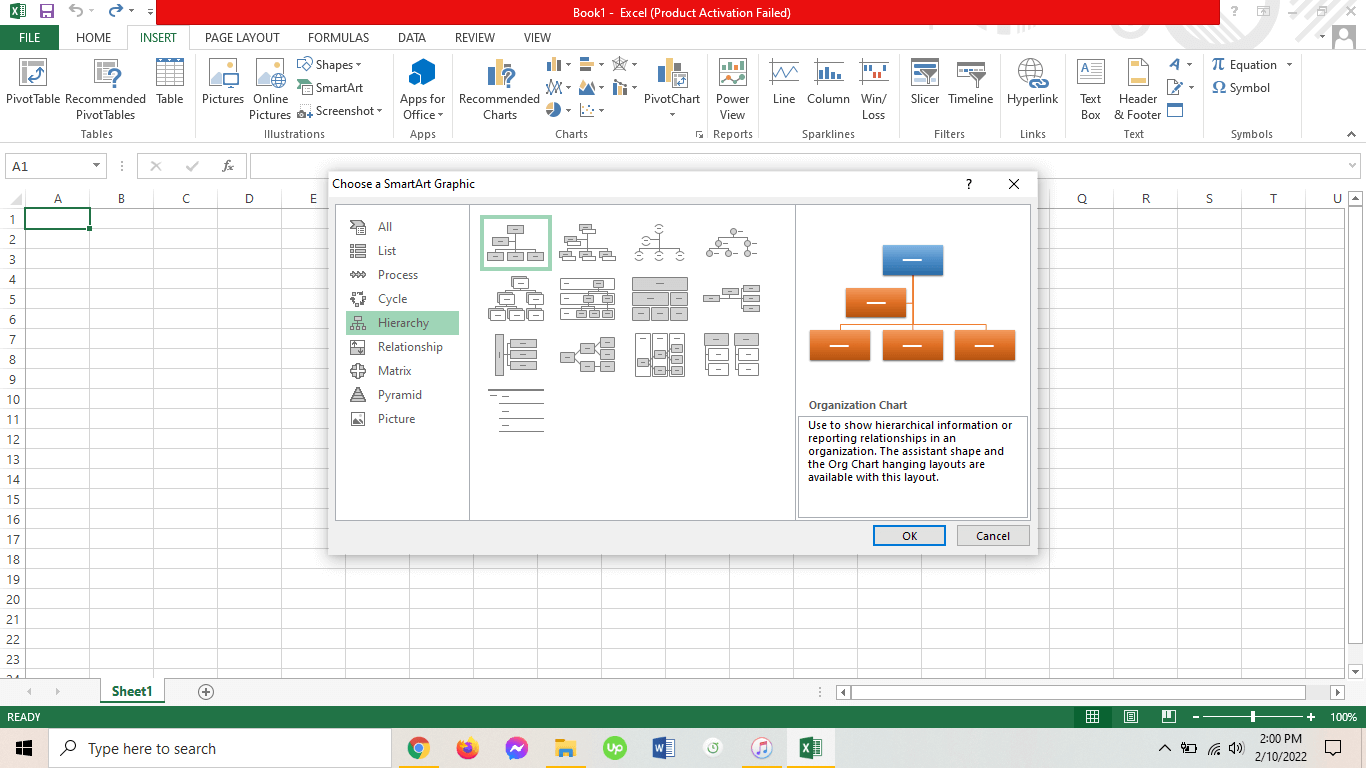
Task: Choose the Horizontal Multi-Level Hierarchy layout
Action: [516, 355]
